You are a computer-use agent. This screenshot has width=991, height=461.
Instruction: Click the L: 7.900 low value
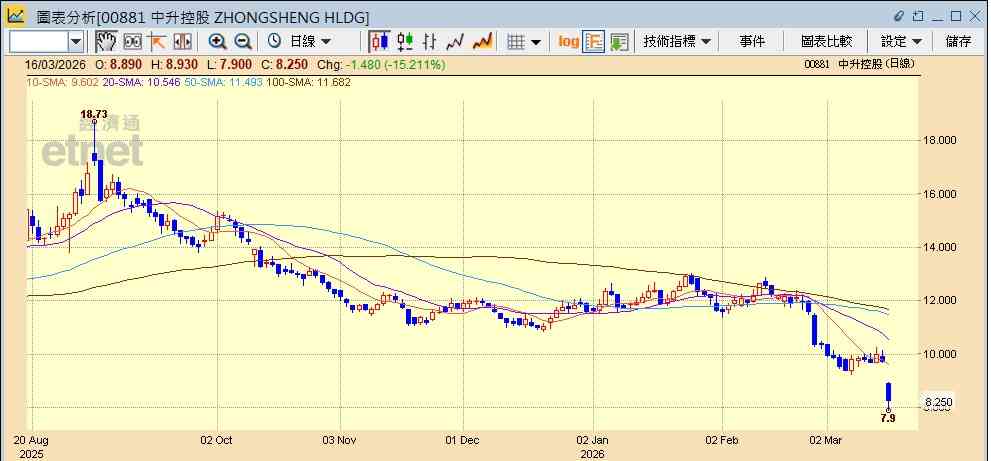229,65
